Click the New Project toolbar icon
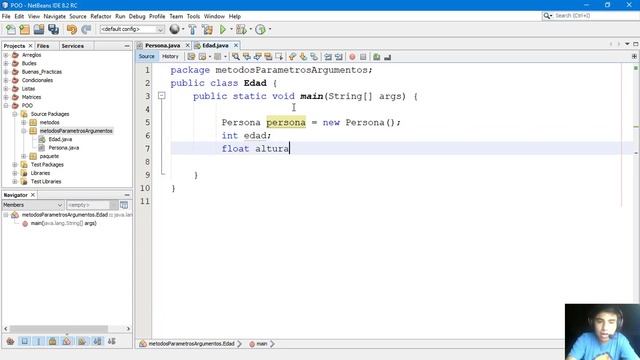Viewport: 640px width, 360px height. 24,29
